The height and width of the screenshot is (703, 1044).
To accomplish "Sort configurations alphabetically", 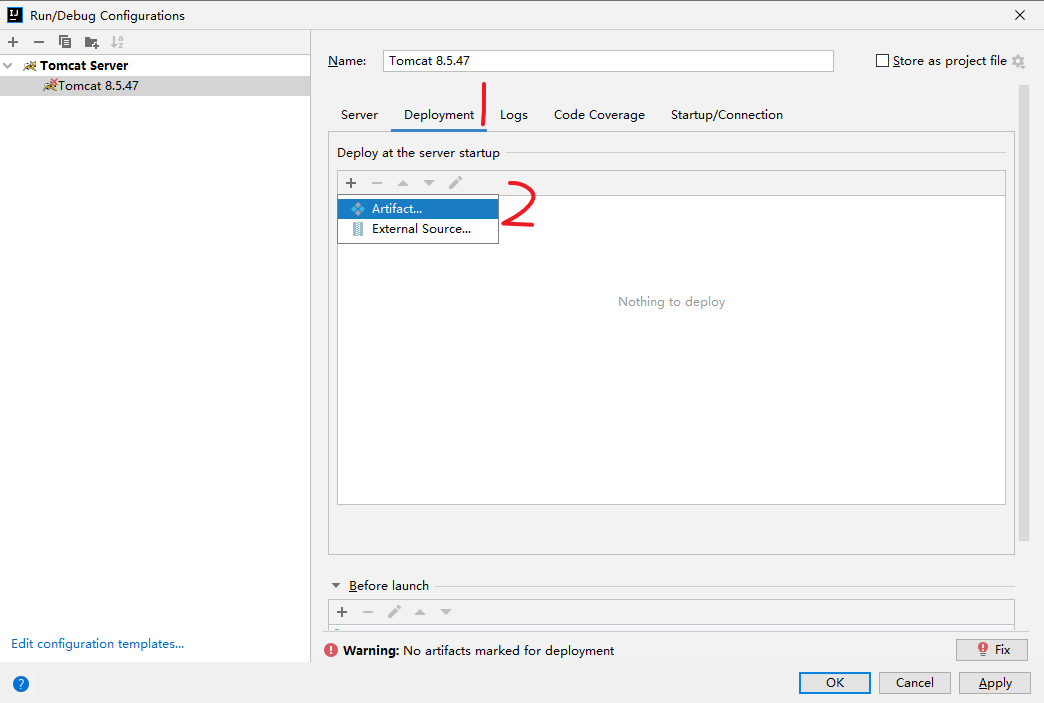I will (x=117, y=42).
